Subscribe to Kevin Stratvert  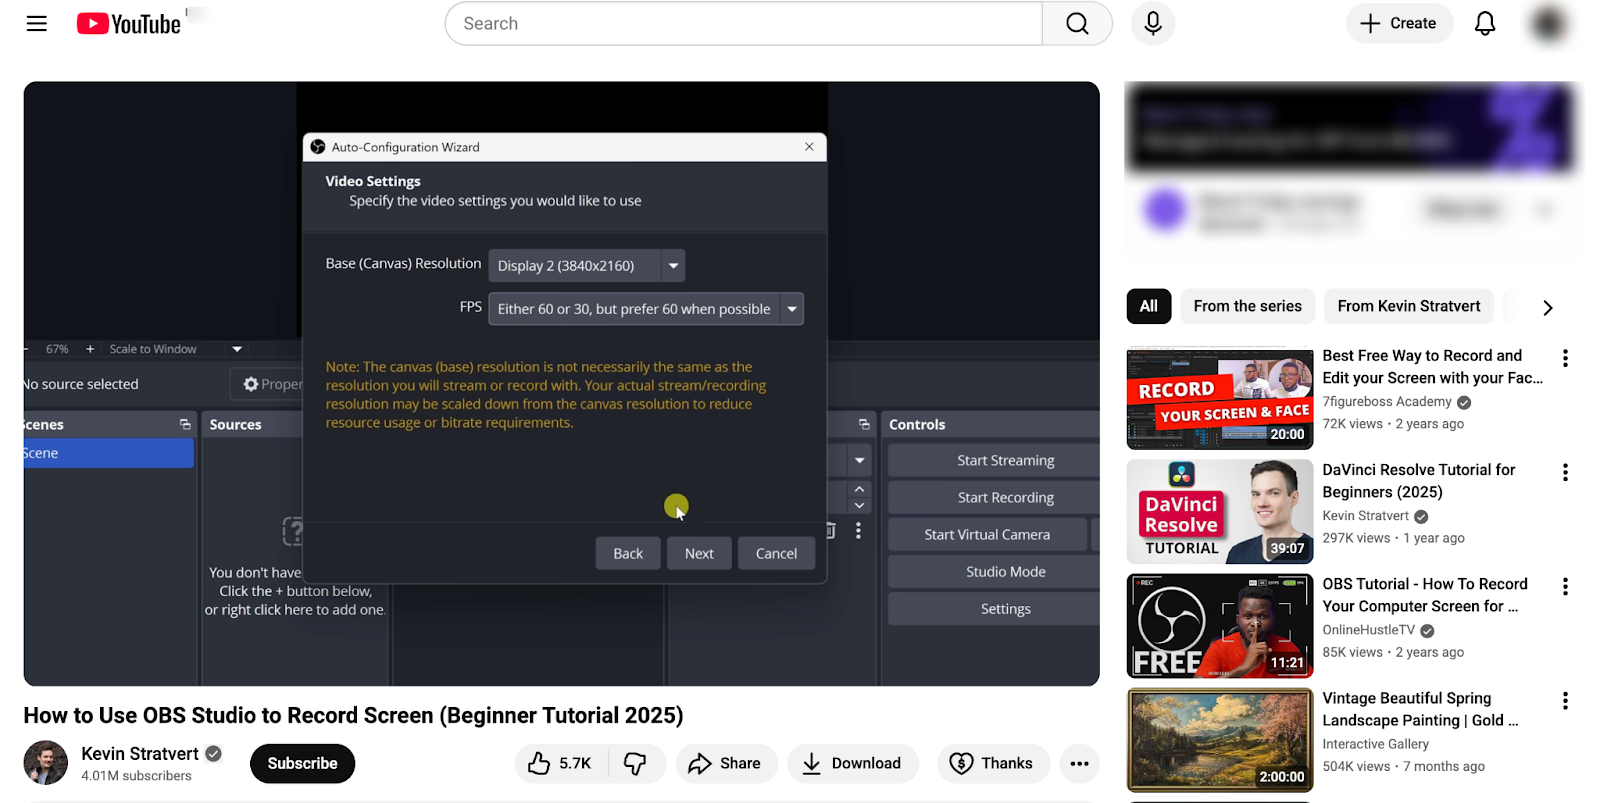click(x=302, y=763)
